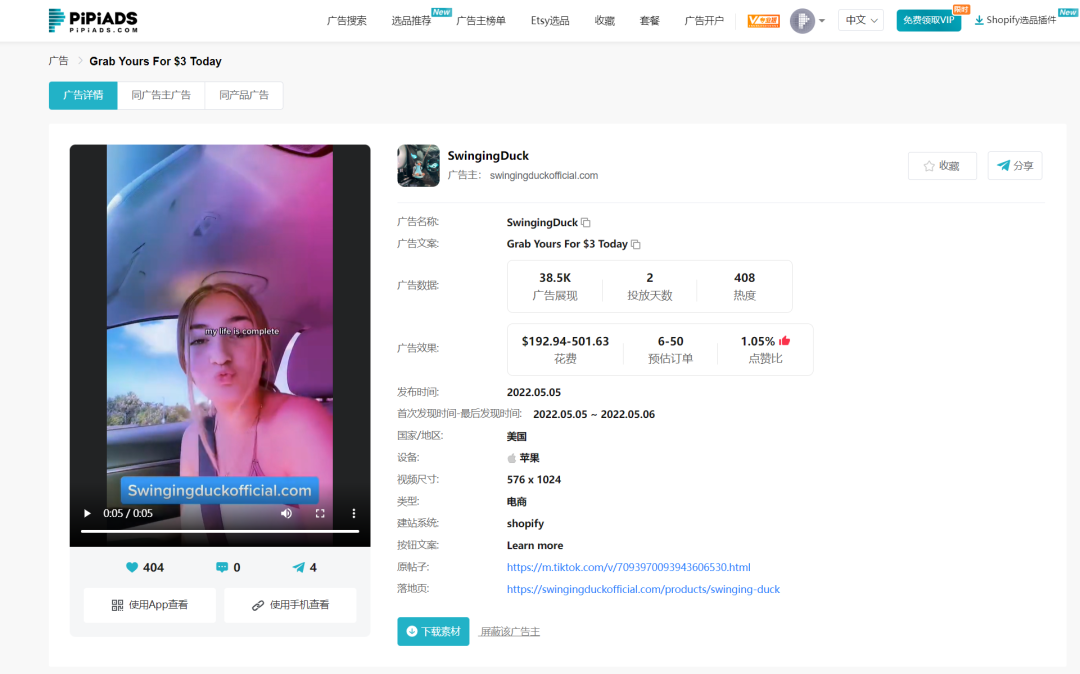Image resolution: width=1080 pixels, height=674 pixels.
Task: Click video size 576 x 1024
Action: [x=534, y=480]
